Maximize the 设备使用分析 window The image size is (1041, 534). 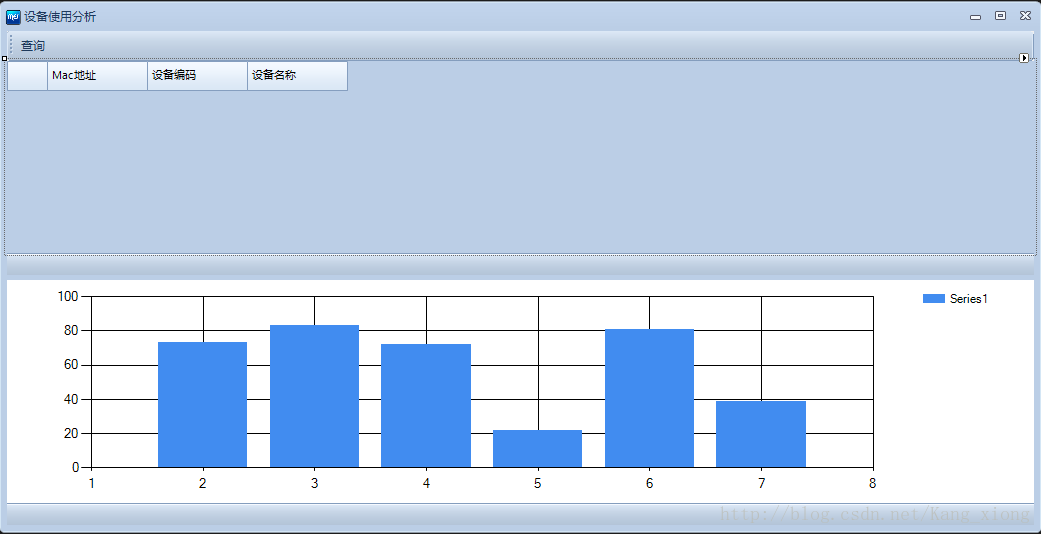pyautogui.click(x=1001, y=16)
